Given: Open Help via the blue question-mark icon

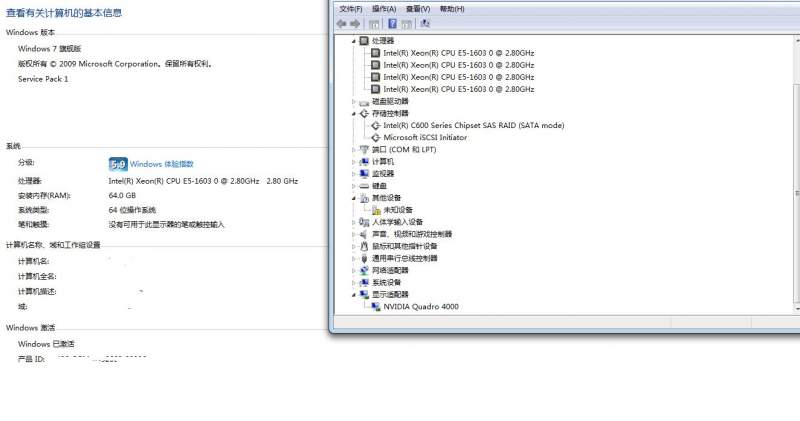Looking at the screenshot, I should [392, 23].
